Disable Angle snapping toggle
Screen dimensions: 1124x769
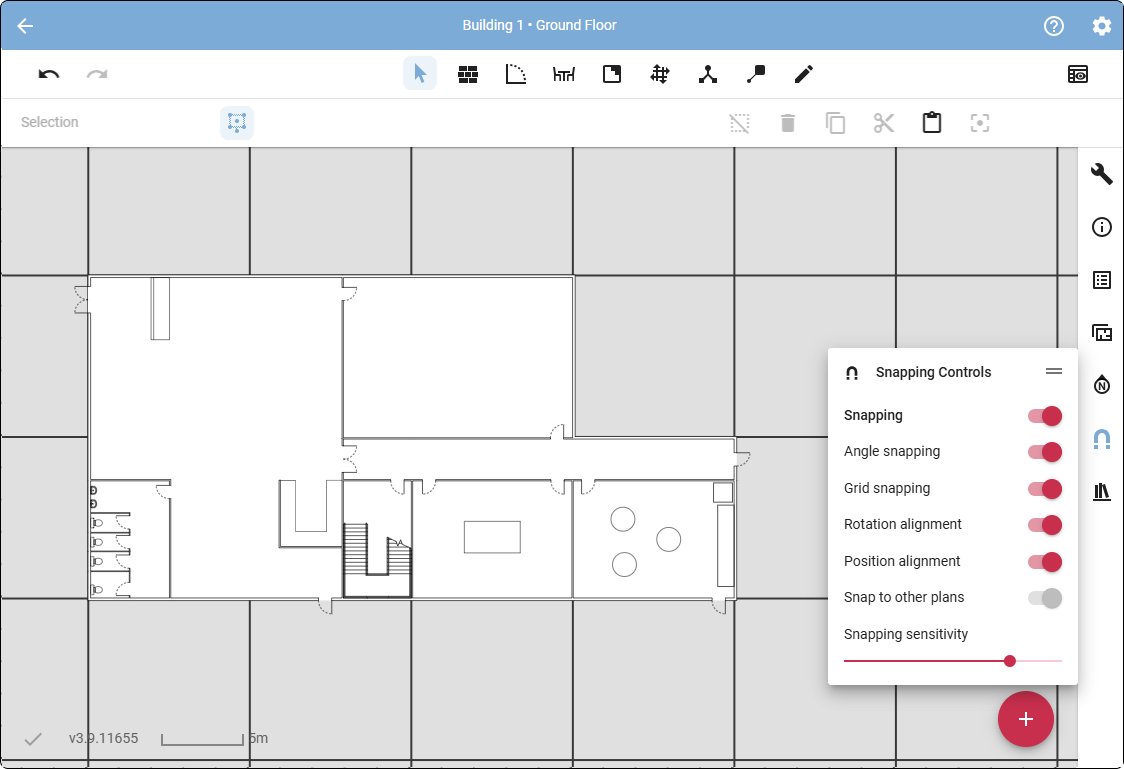(x=1044, y=452)
